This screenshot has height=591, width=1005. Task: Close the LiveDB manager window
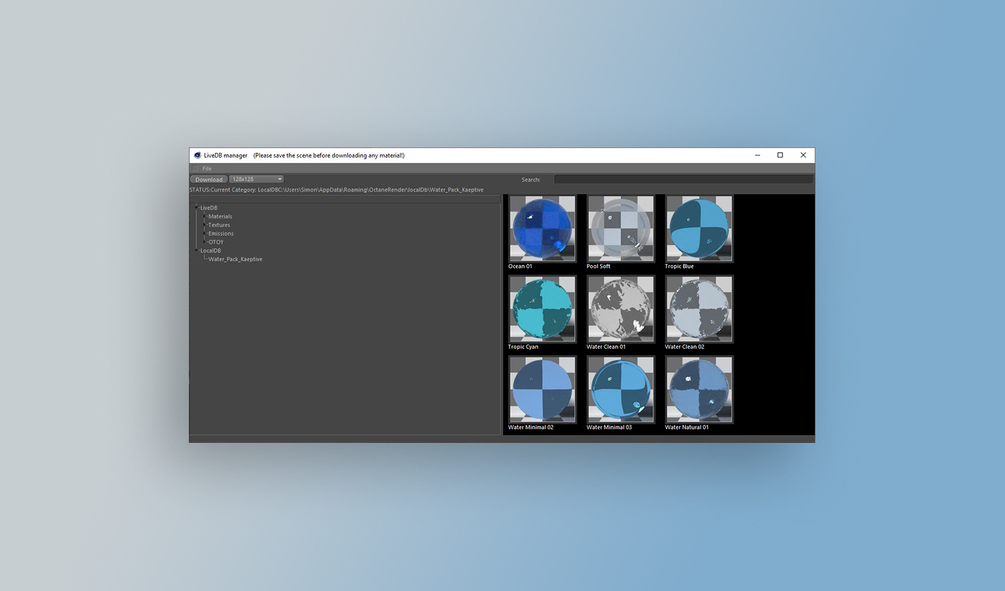pyautogui.click(x=803, y=155)
